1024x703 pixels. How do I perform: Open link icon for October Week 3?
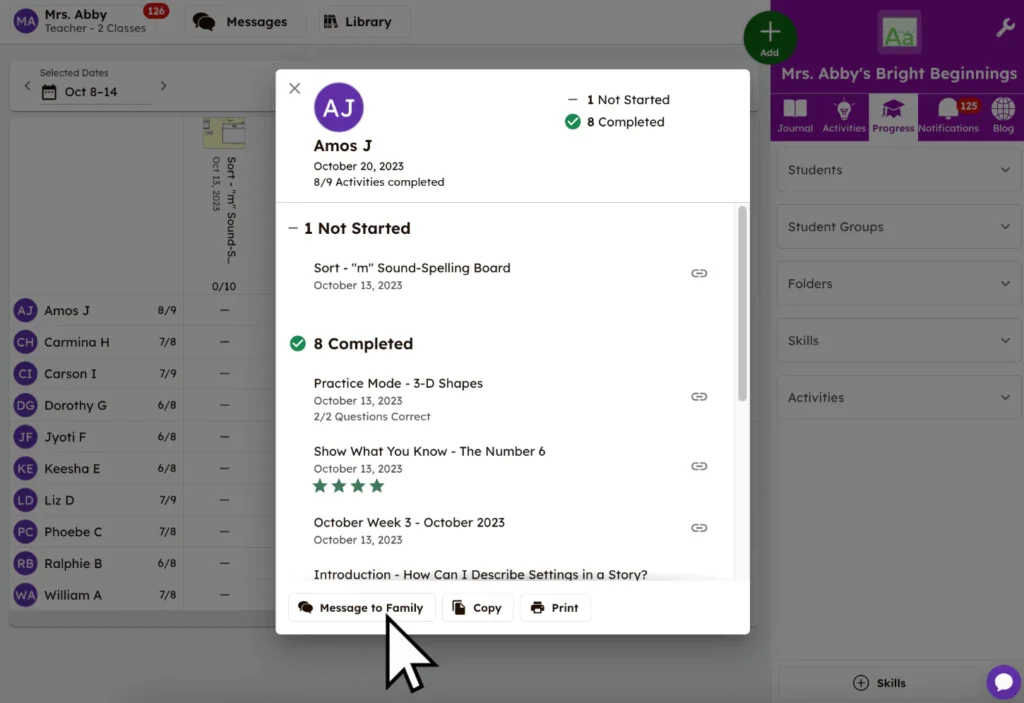[699, 527]
